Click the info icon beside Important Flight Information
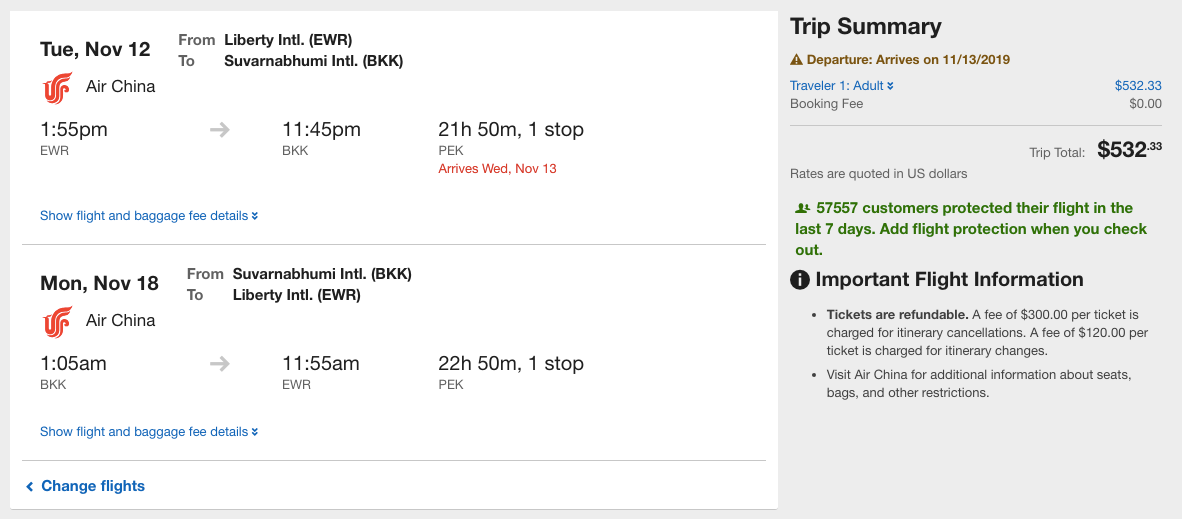This screenshot has width=1182, height=519. [x=800, y=280]
